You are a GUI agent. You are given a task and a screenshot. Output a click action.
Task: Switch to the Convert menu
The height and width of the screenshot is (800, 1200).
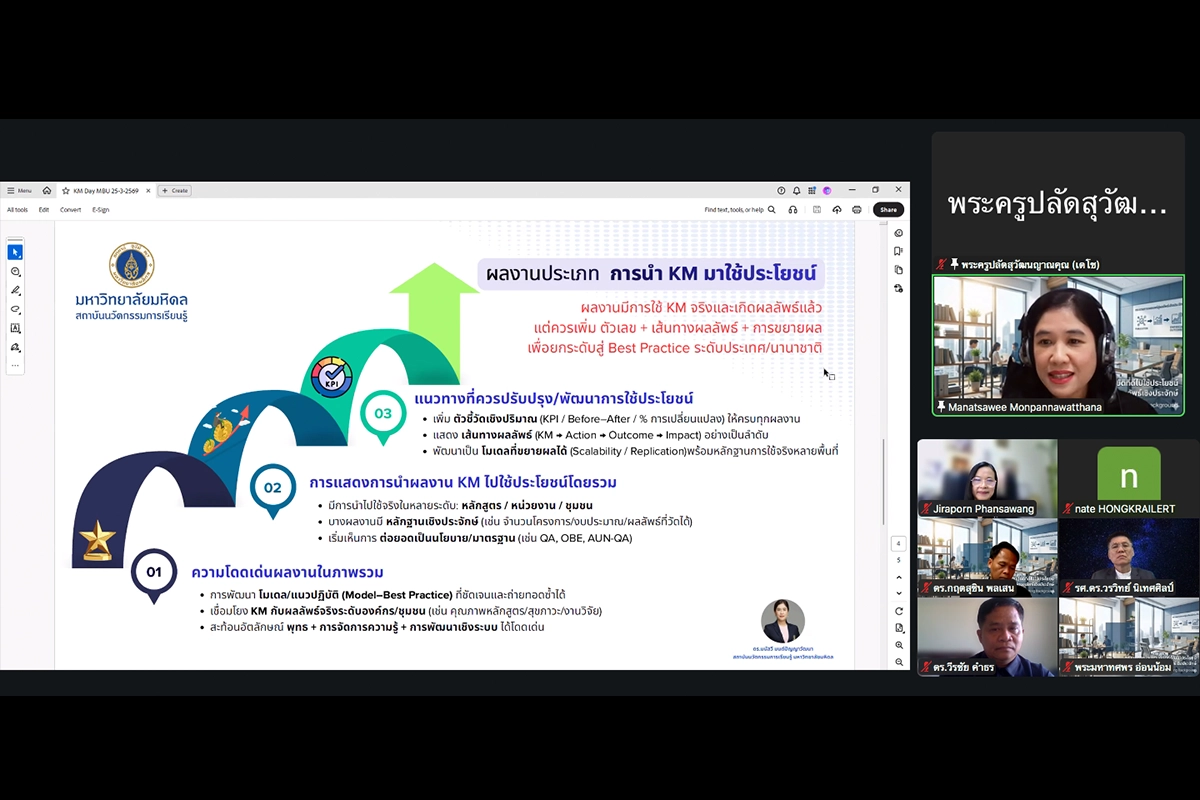pos(70,210)
